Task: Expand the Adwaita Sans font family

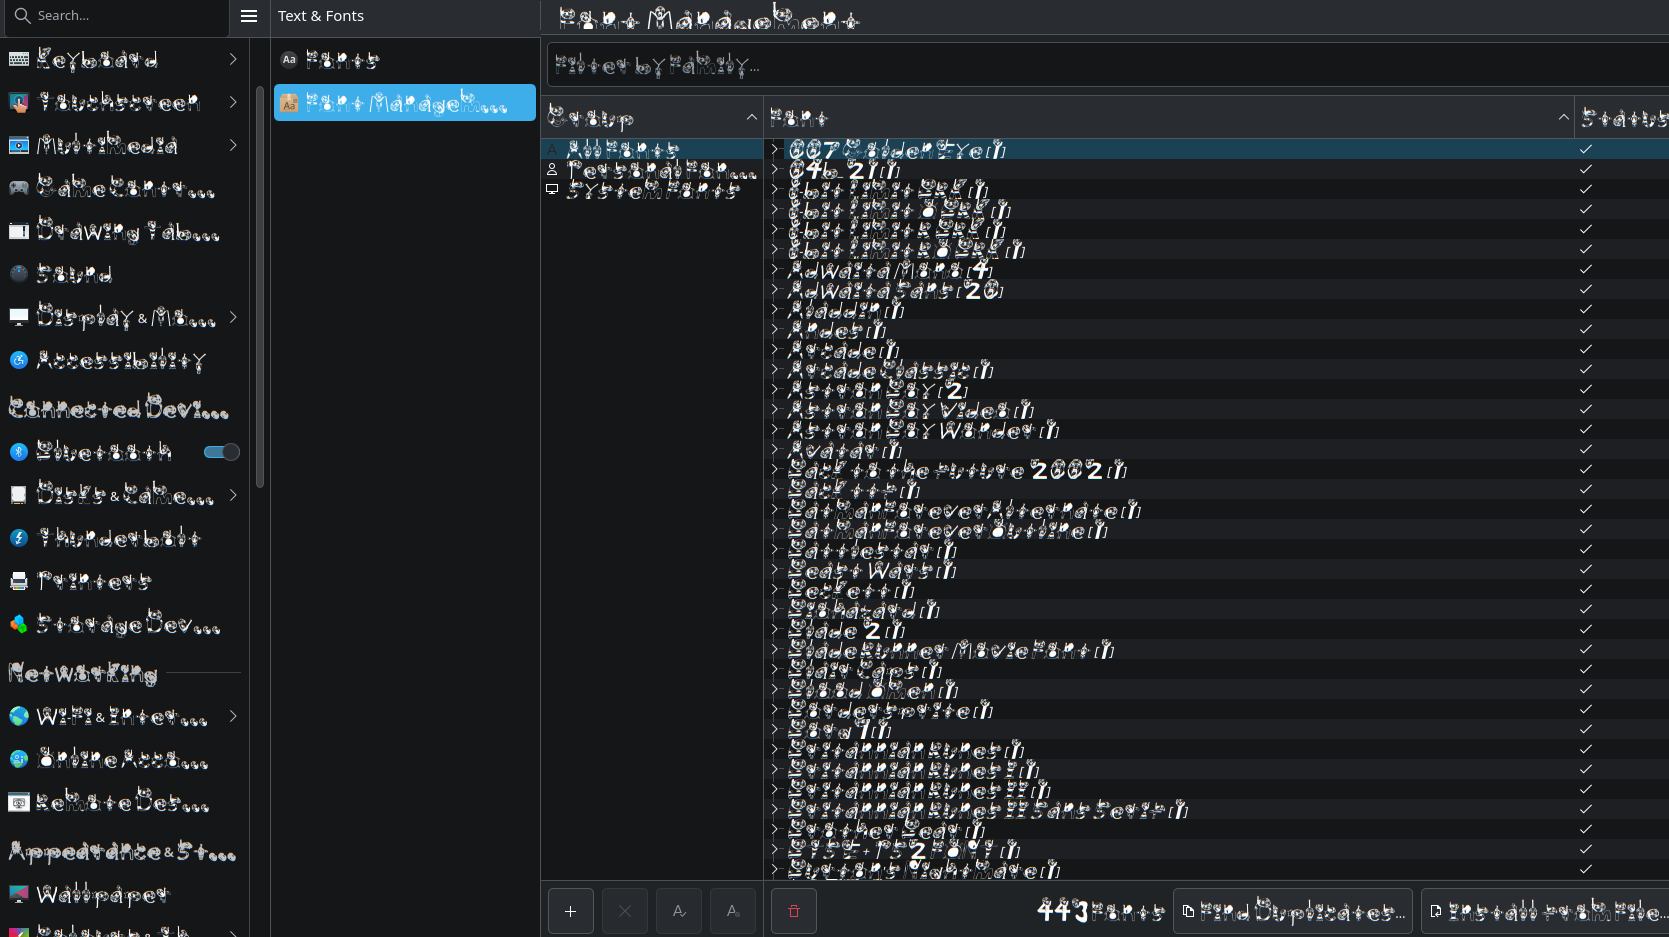Action: pyautogui.click(x=774, y=290)
